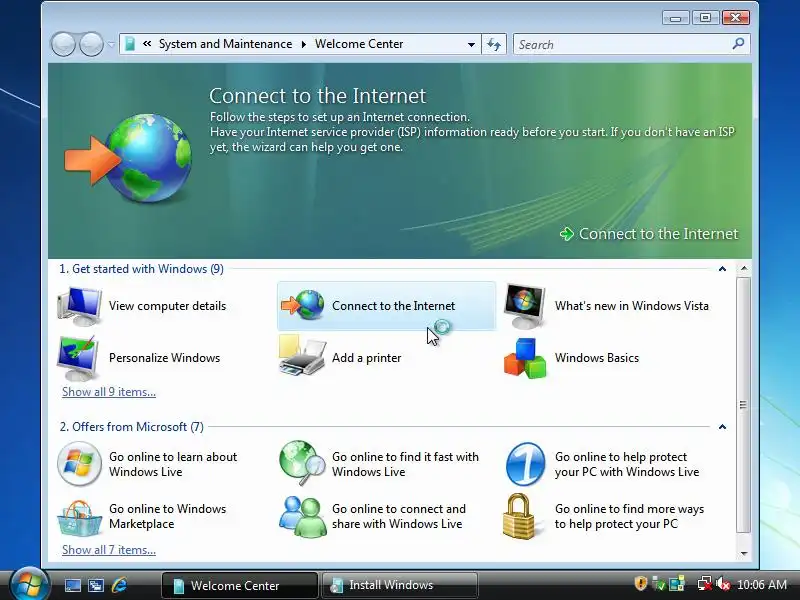
Task: Click the Refresh button next to the address bar
Action: (x=494, y=44)
